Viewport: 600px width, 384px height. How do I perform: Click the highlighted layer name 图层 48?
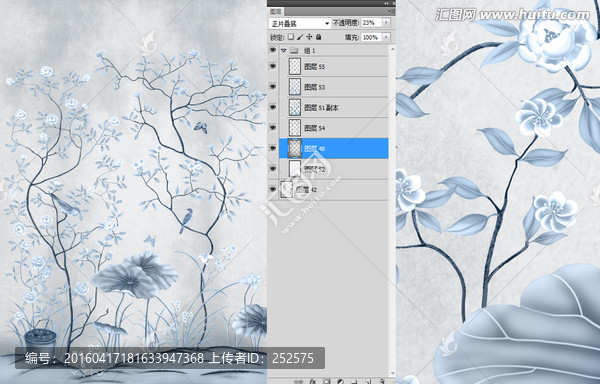click(315, 148)
